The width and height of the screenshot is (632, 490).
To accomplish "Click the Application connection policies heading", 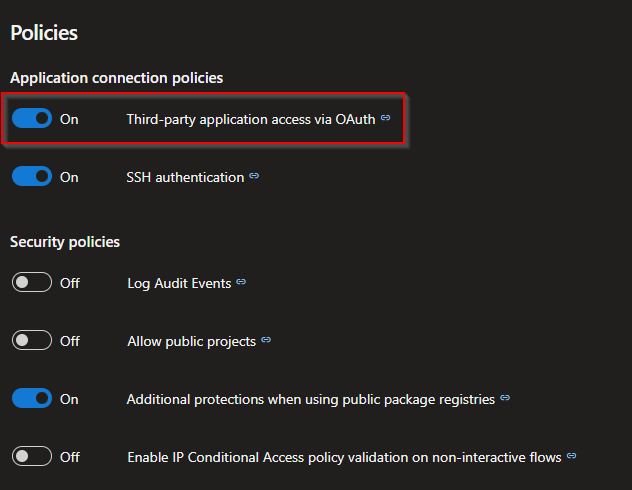I will click(116, 77).
